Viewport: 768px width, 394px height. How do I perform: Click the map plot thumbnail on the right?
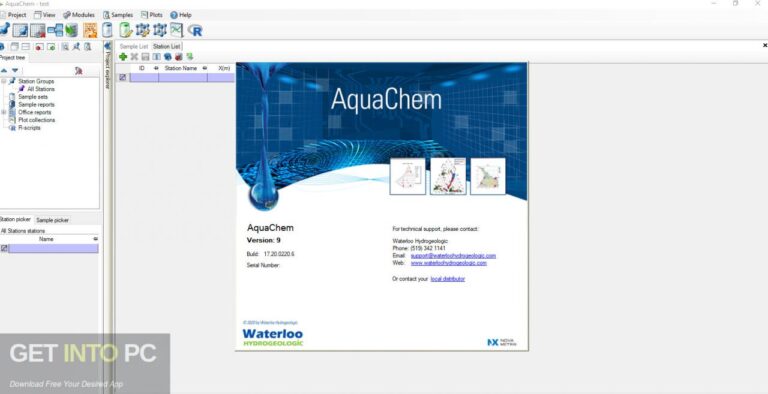488,176
